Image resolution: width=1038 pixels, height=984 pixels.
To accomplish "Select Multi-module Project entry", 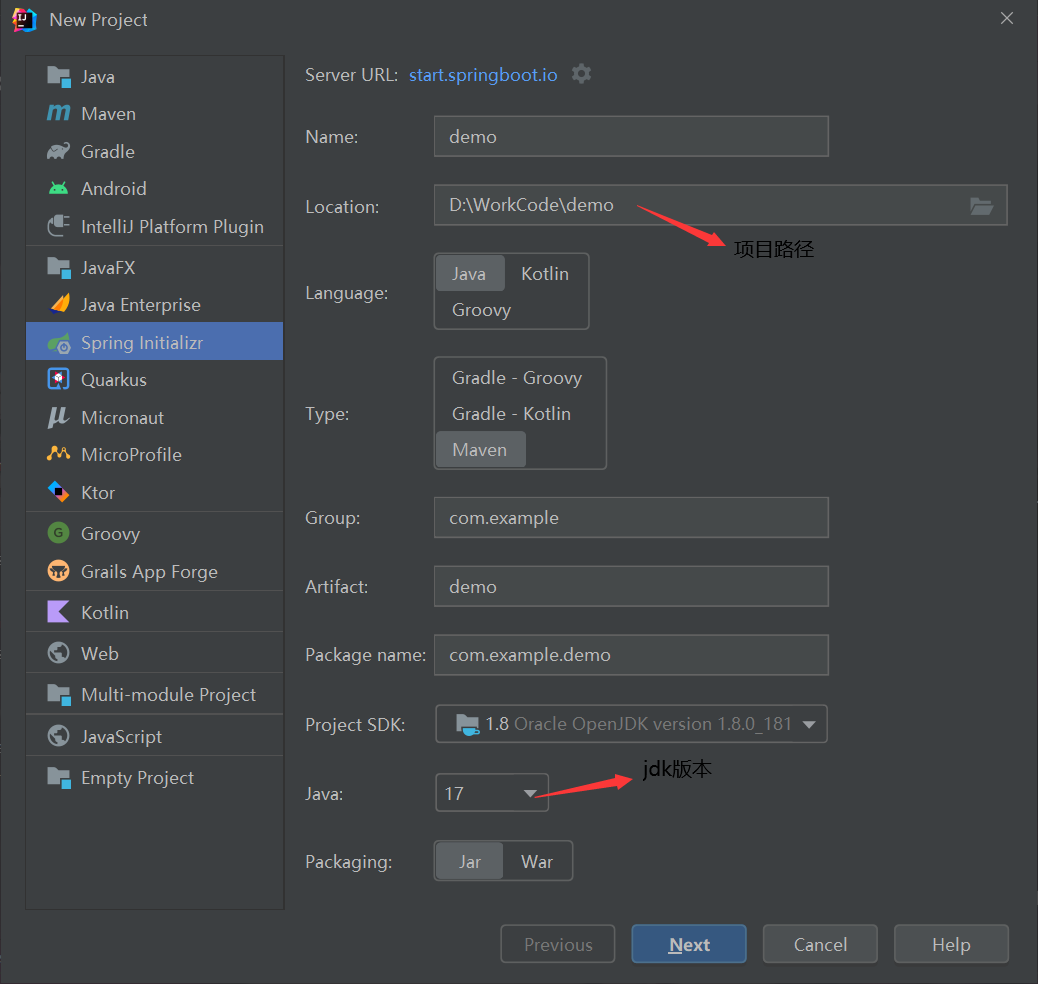I will click(155, 695).
